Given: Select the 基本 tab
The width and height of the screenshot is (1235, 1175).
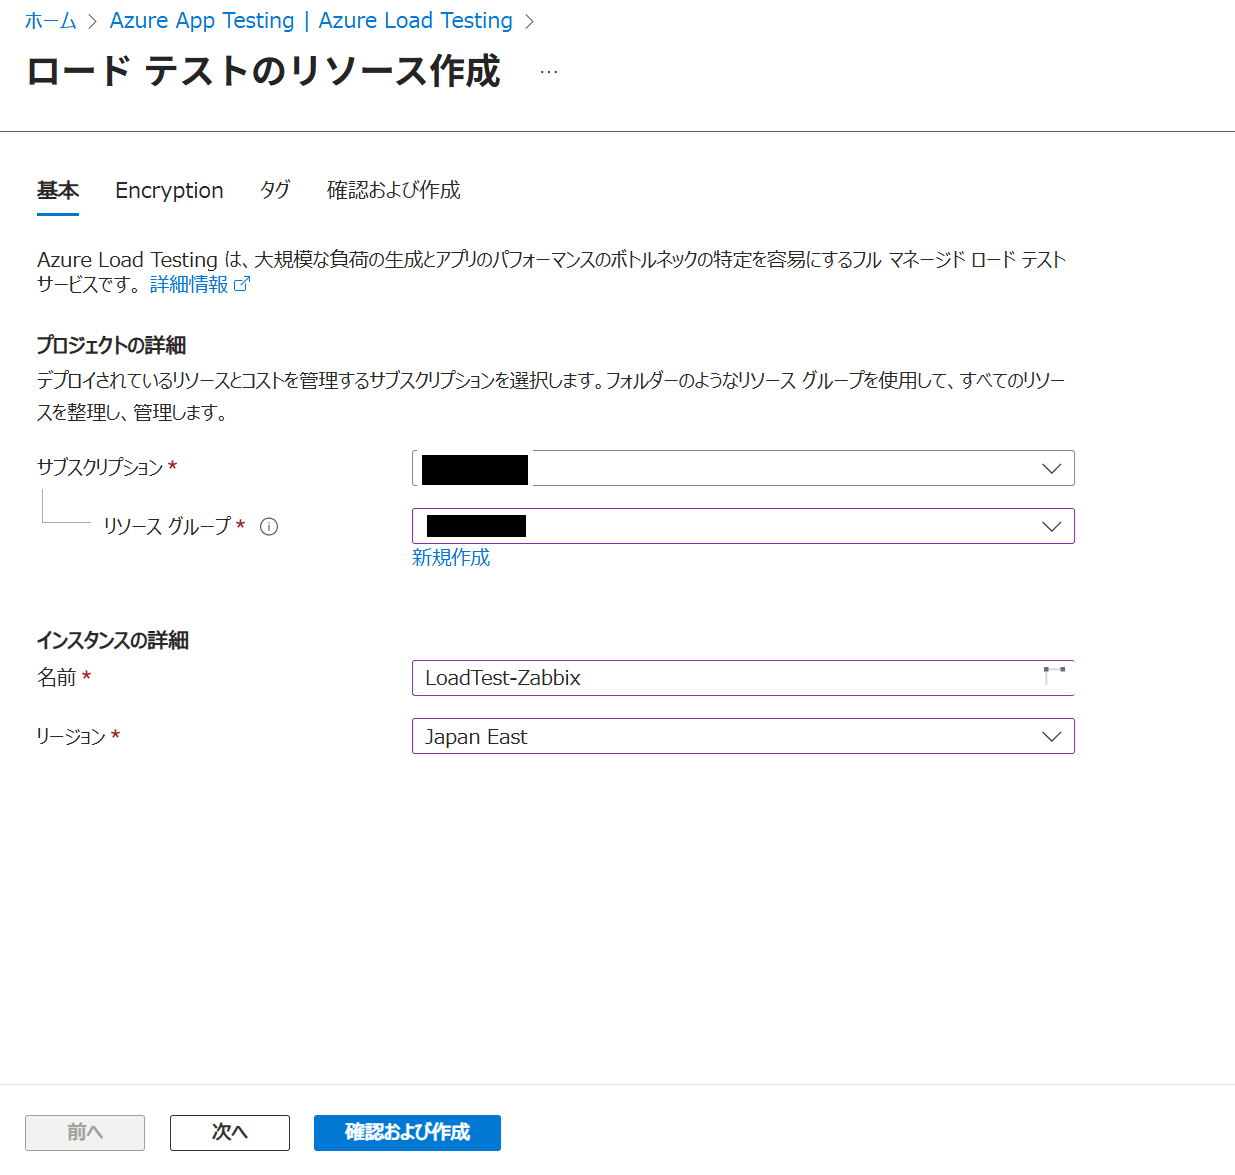Looking at the screenshot, I should click(x=58, y=190).
